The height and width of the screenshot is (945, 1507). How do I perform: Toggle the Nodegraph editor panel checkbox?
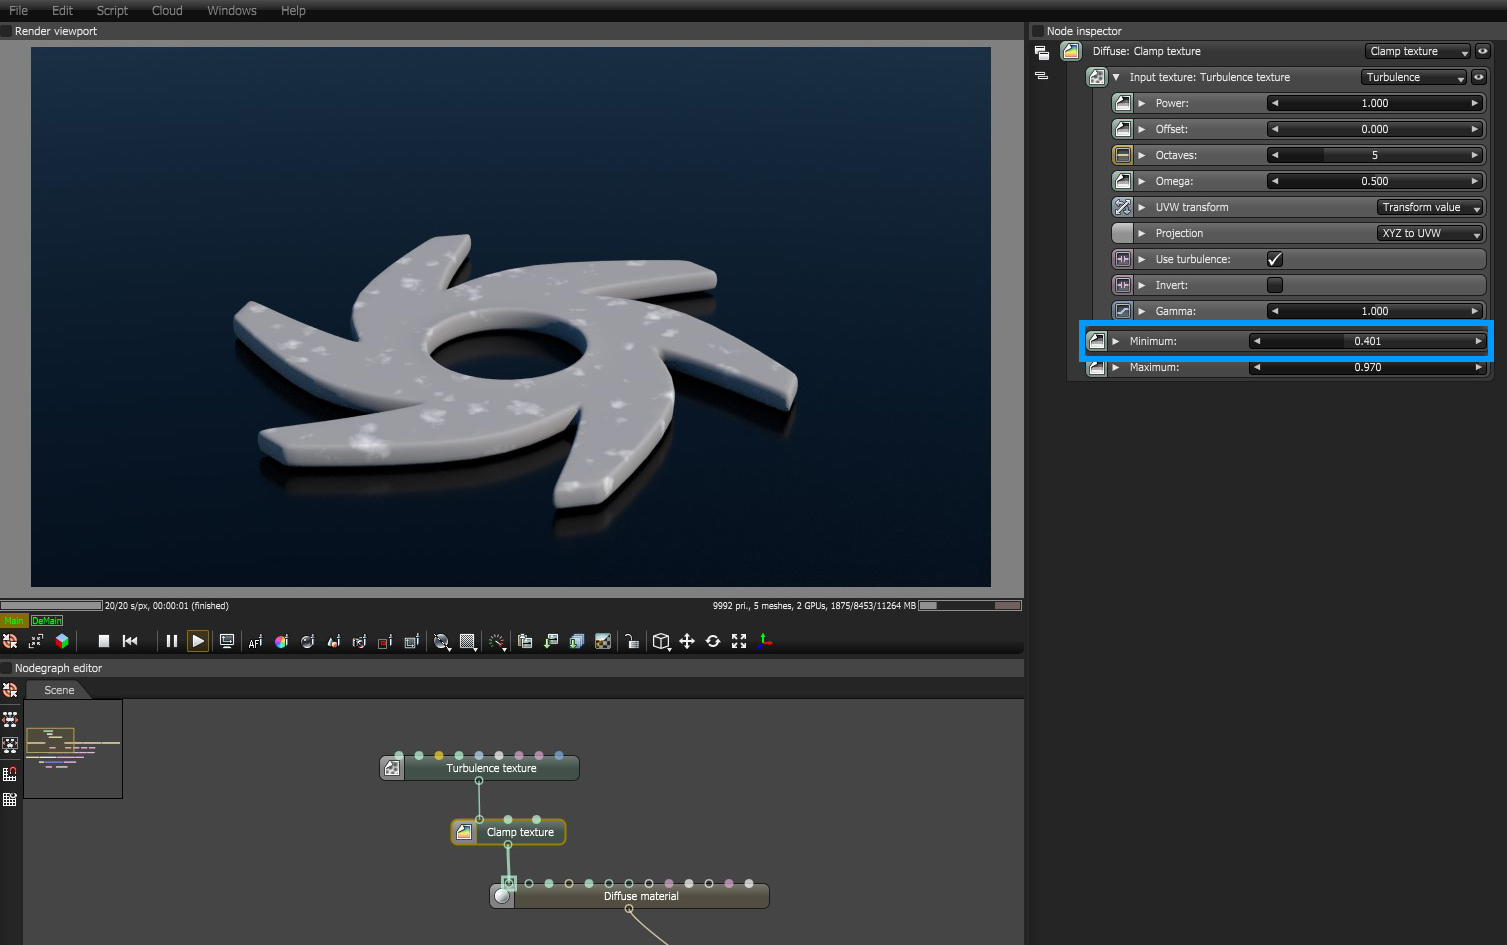(x=6, y=668)
